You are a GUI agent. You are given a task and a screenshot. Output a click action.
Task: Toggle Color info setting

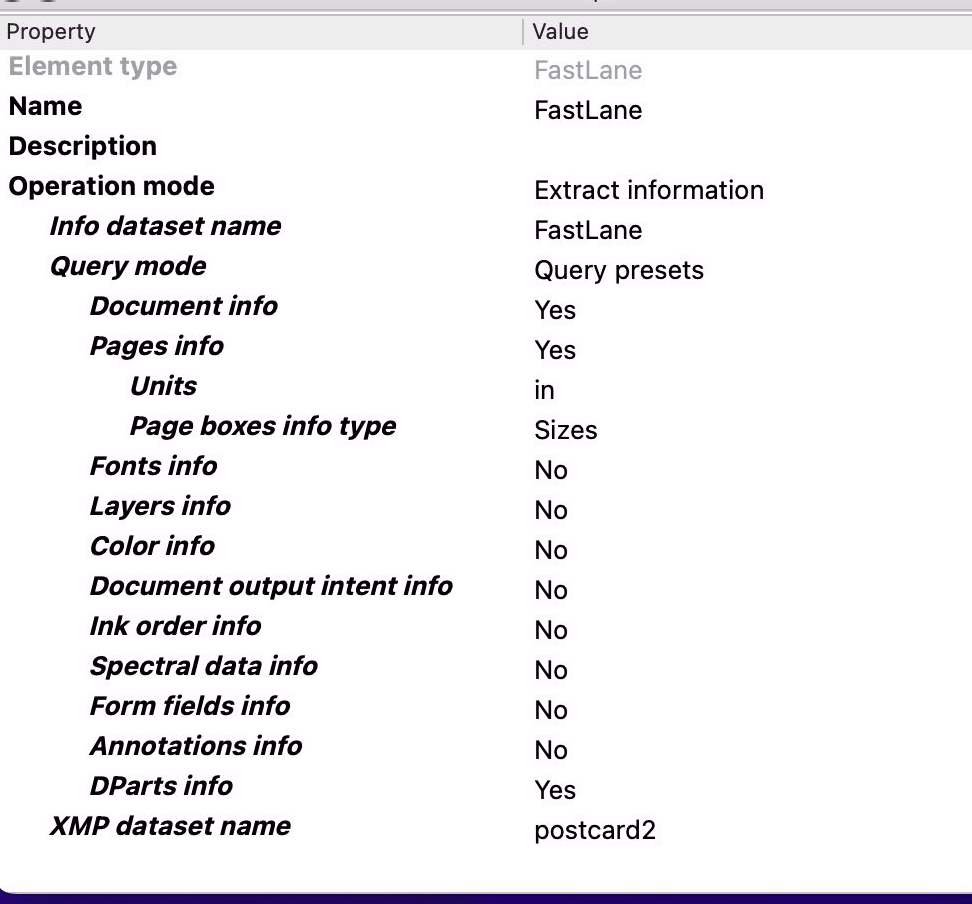(x=551, y=550)
